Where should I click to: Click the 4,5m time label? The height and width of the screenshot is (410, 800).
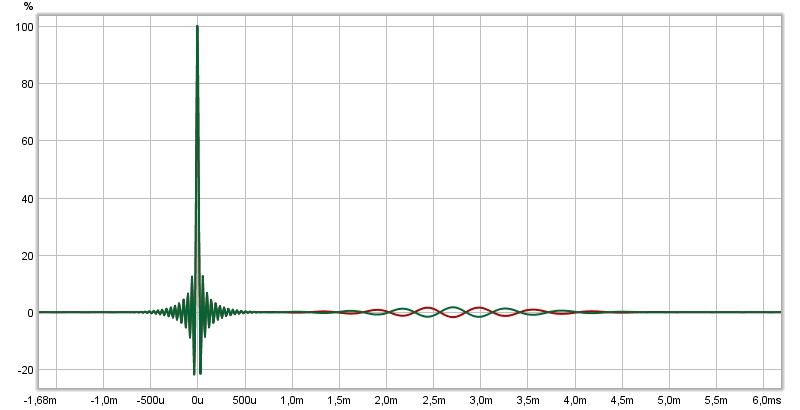(x=622, y=401)
